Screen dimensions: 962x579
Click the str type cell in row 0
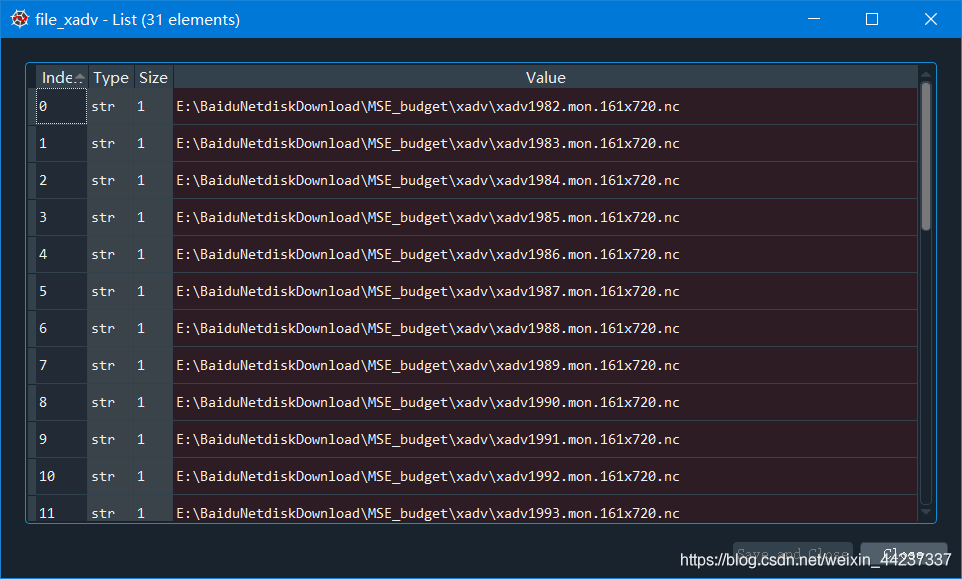tap(110, 106)
